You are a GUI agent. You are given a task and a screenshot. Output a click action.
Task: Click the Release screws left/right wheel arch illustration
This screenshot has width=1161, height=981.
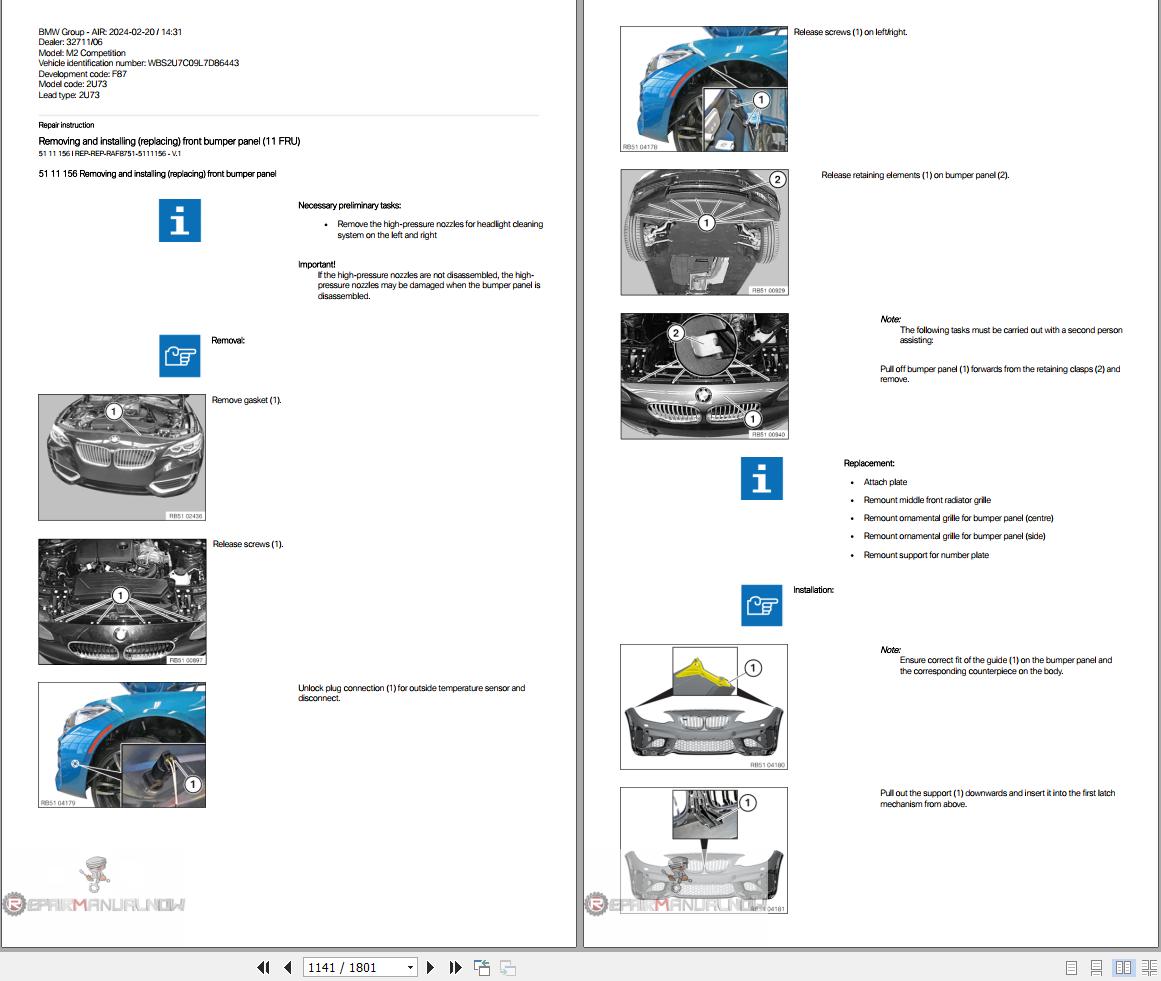[x=704, y=89]
